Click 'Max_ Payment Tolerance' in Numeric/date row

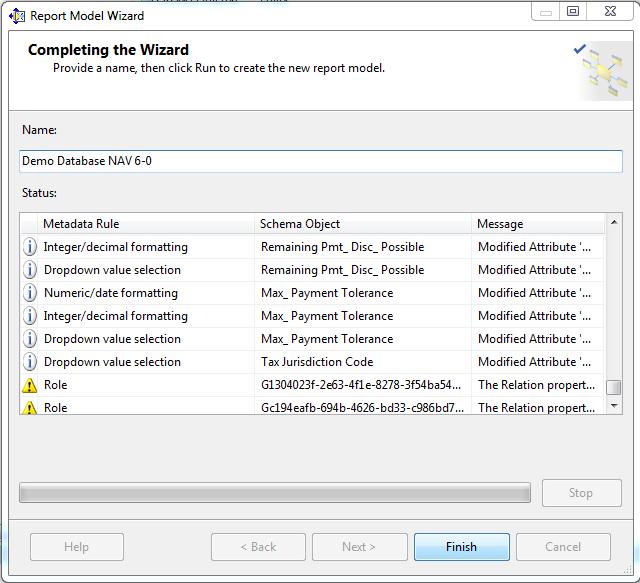pyautogui.click(x=327, y=293)
